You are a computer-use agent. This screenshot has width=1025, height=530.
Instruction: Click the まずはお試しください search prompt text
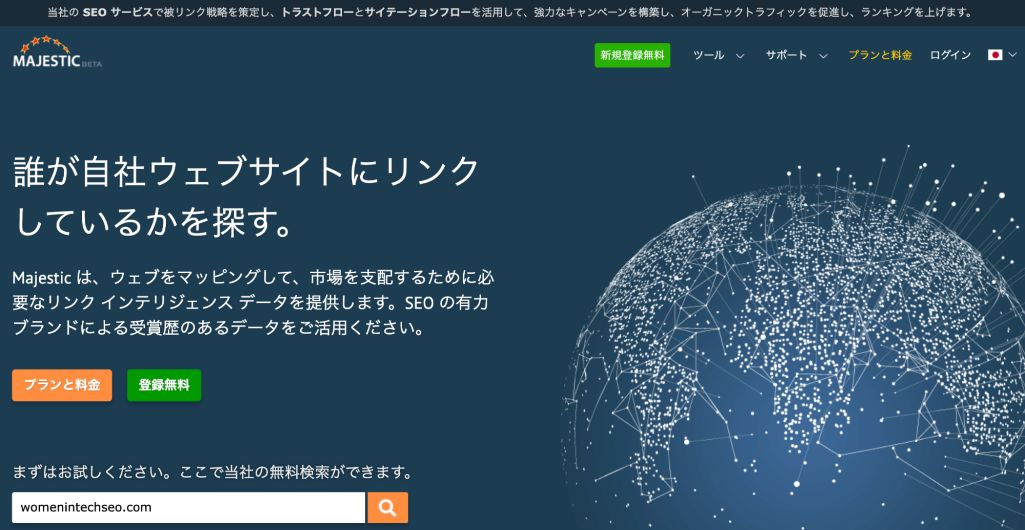[212, 471]
